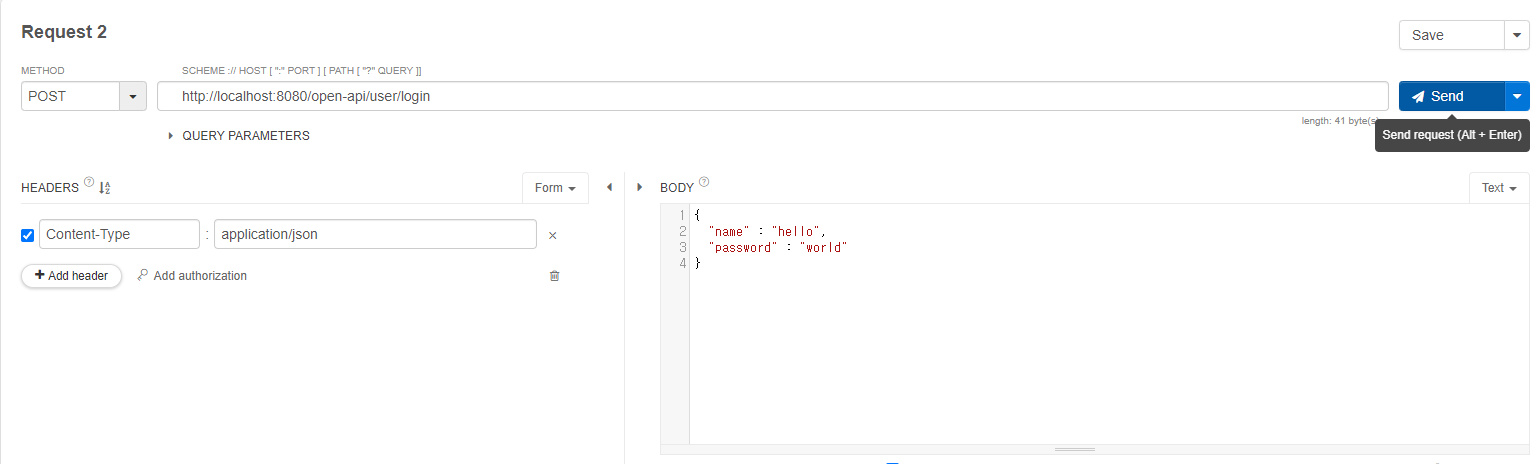Open the Save options dropdown arrow
The width and height of the screenshot is (1539, 464).
(1517, 35)
